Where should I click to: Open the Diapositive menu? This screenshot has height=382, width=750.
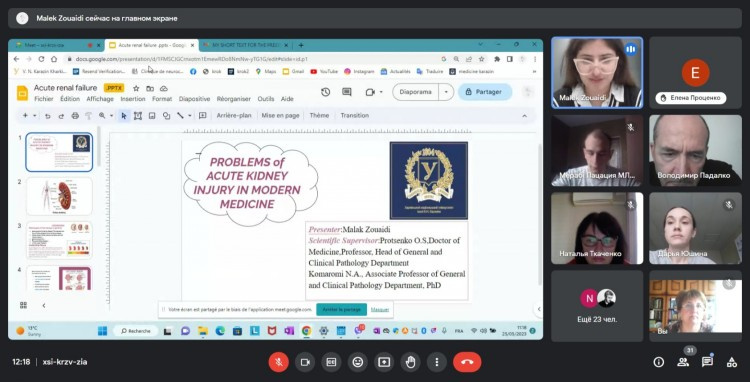(x=194, y=99)
